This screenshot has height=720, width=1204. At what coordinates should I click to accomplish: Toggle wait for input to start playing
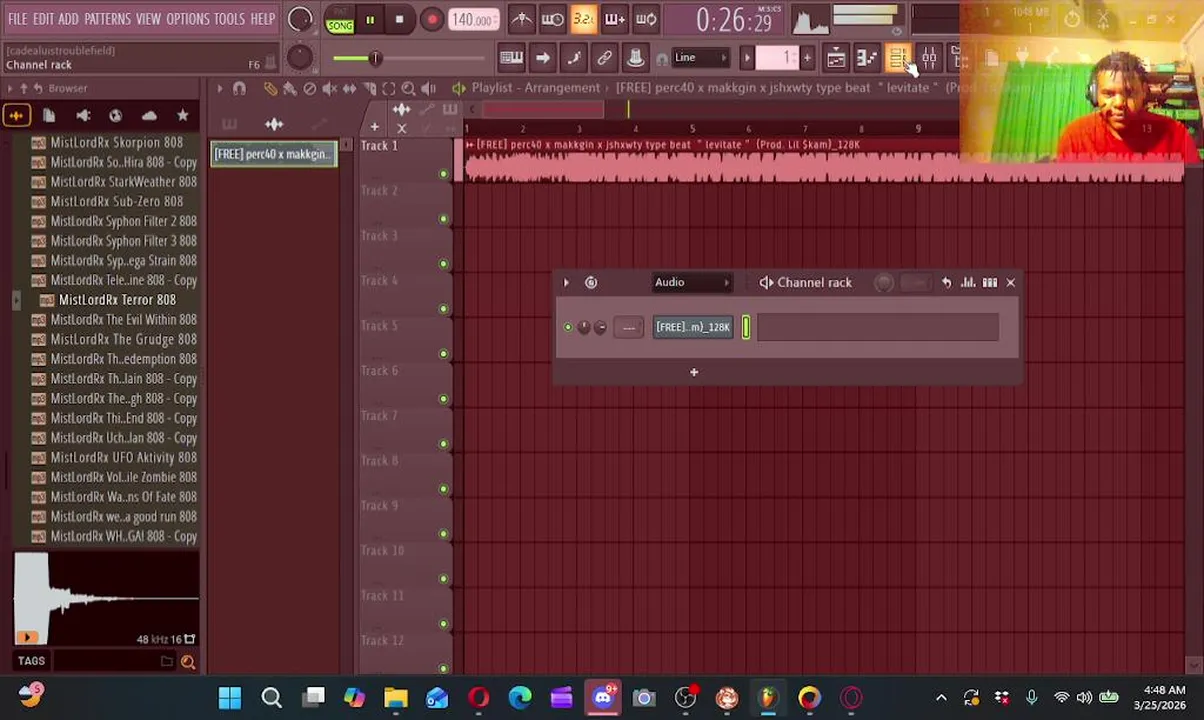tap(552, 19)
